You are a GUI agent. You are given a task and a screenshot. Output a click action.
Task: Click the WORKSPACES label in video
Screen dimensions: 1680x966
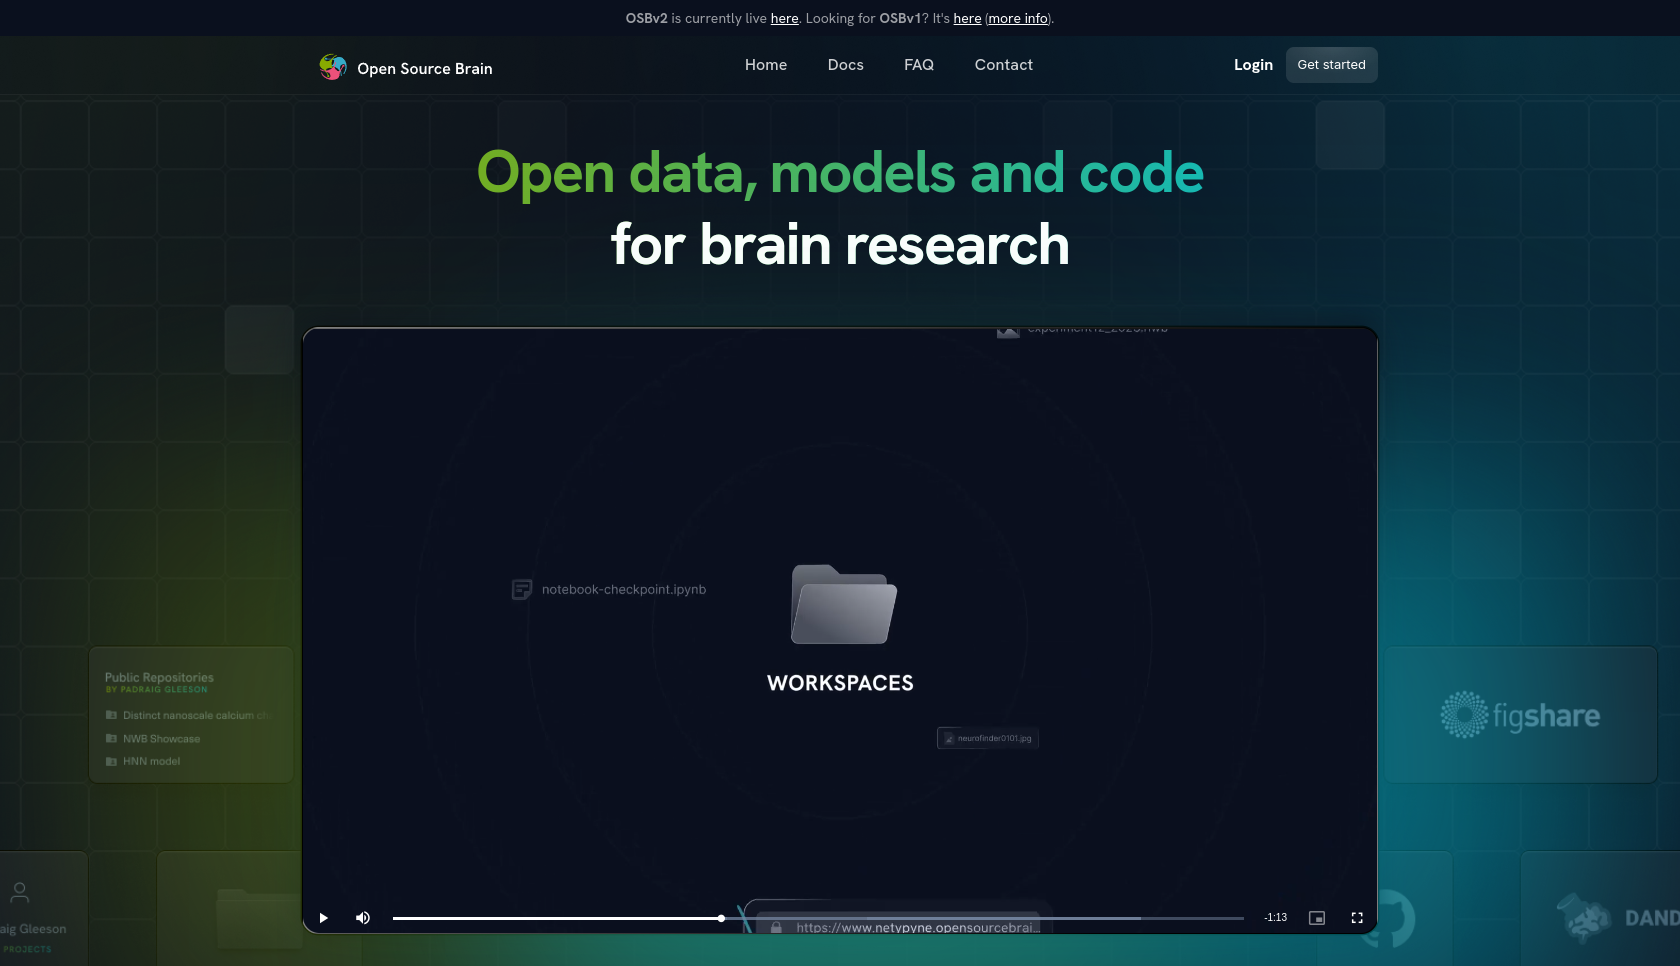tap(840, 683)
